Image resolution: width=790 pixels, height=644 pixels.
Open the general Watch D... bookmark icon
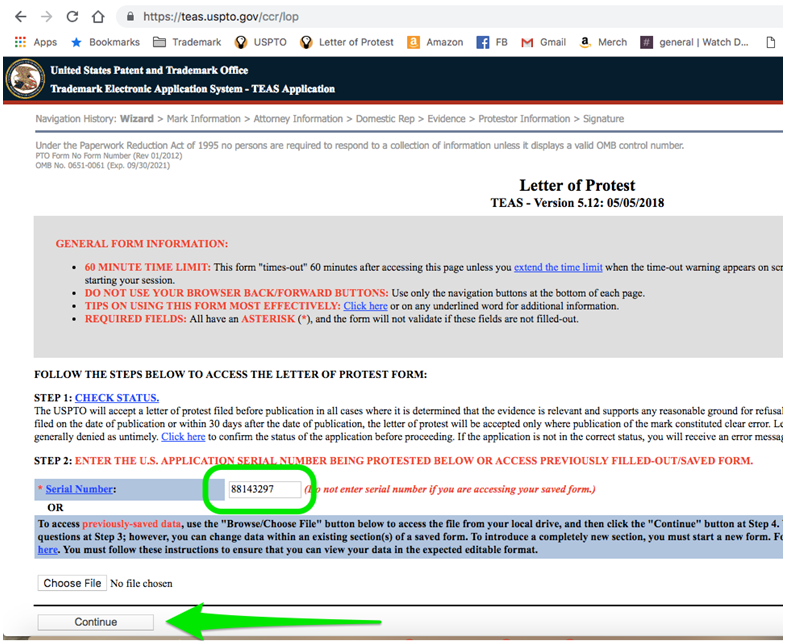(646, 42)
